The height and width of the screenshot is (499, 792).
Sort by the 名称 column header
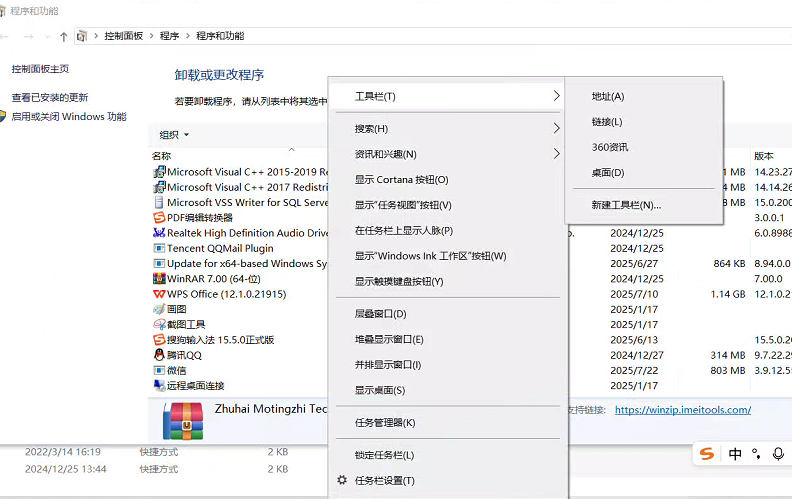click(162, 156)
